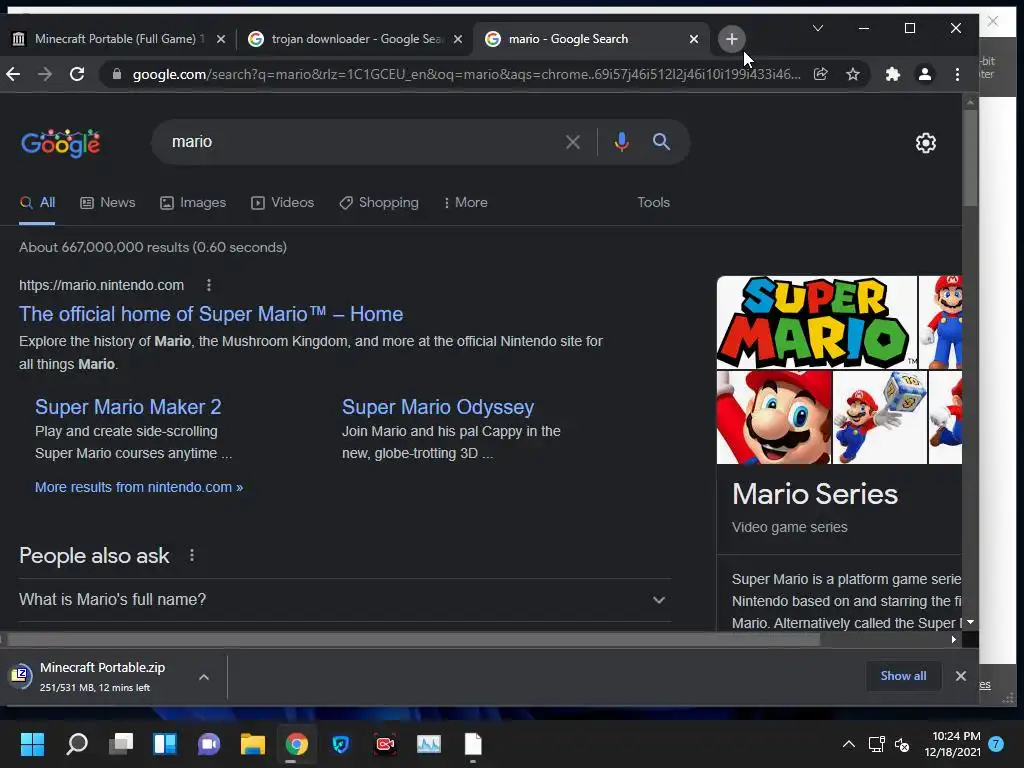Clear the search box text
Image resolution: width=1024 pixels, height=768 pixels.
click(x=573, y=142)
